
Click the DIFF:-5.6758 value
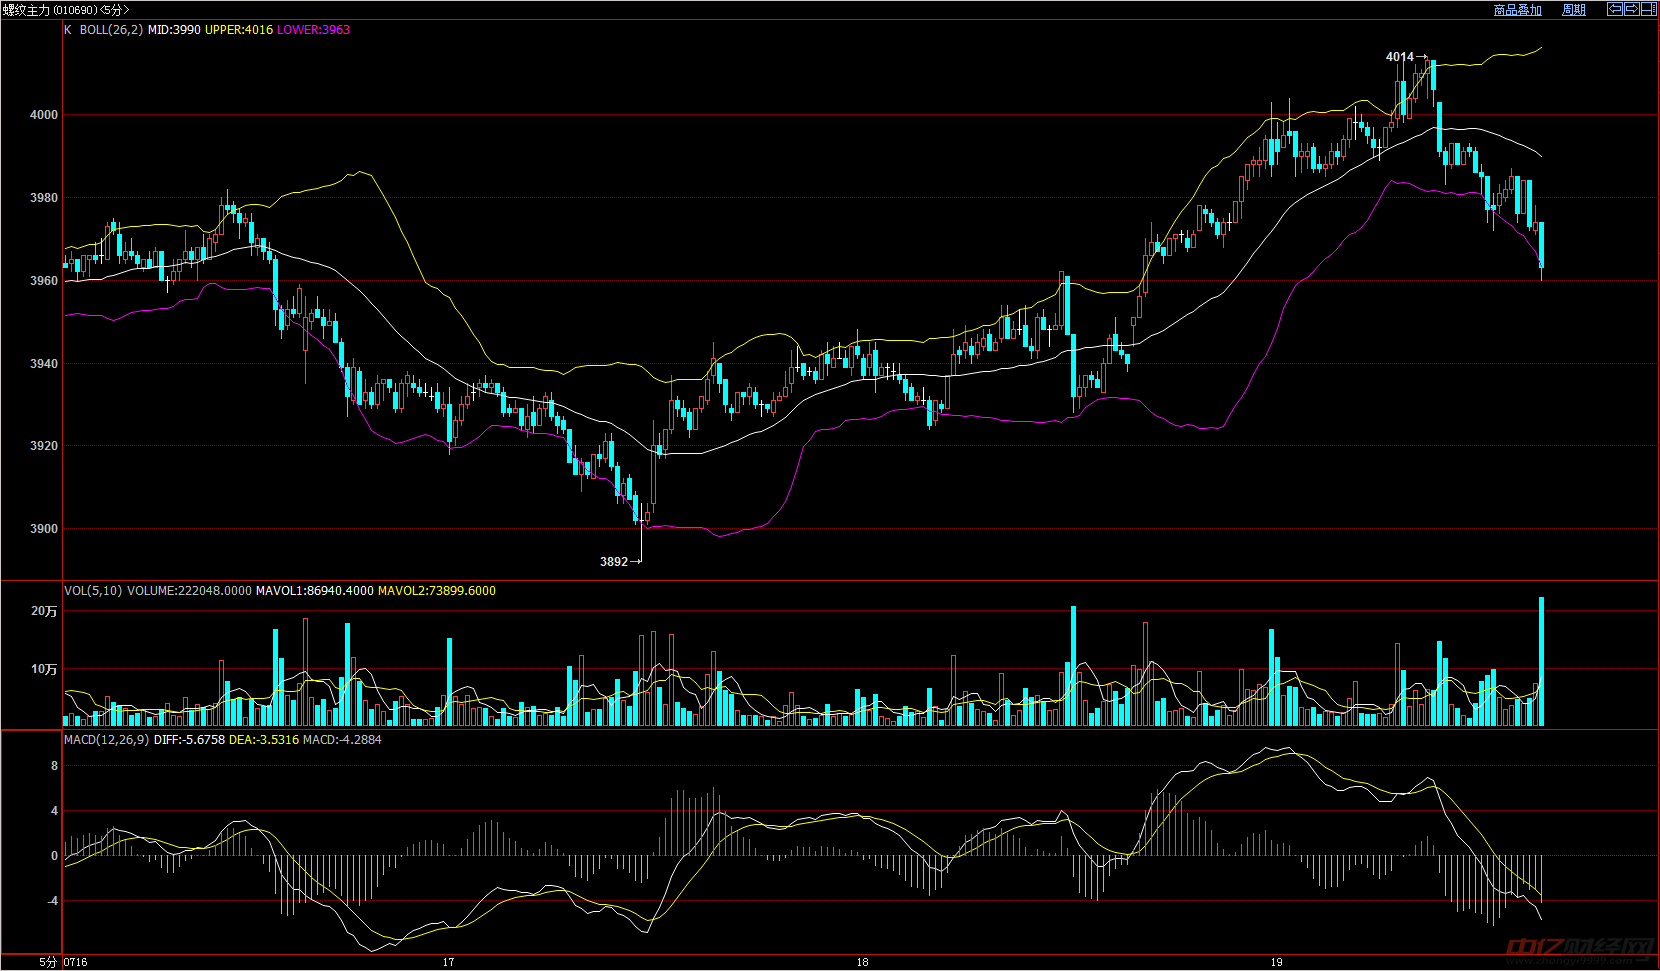tap(189, 740)
